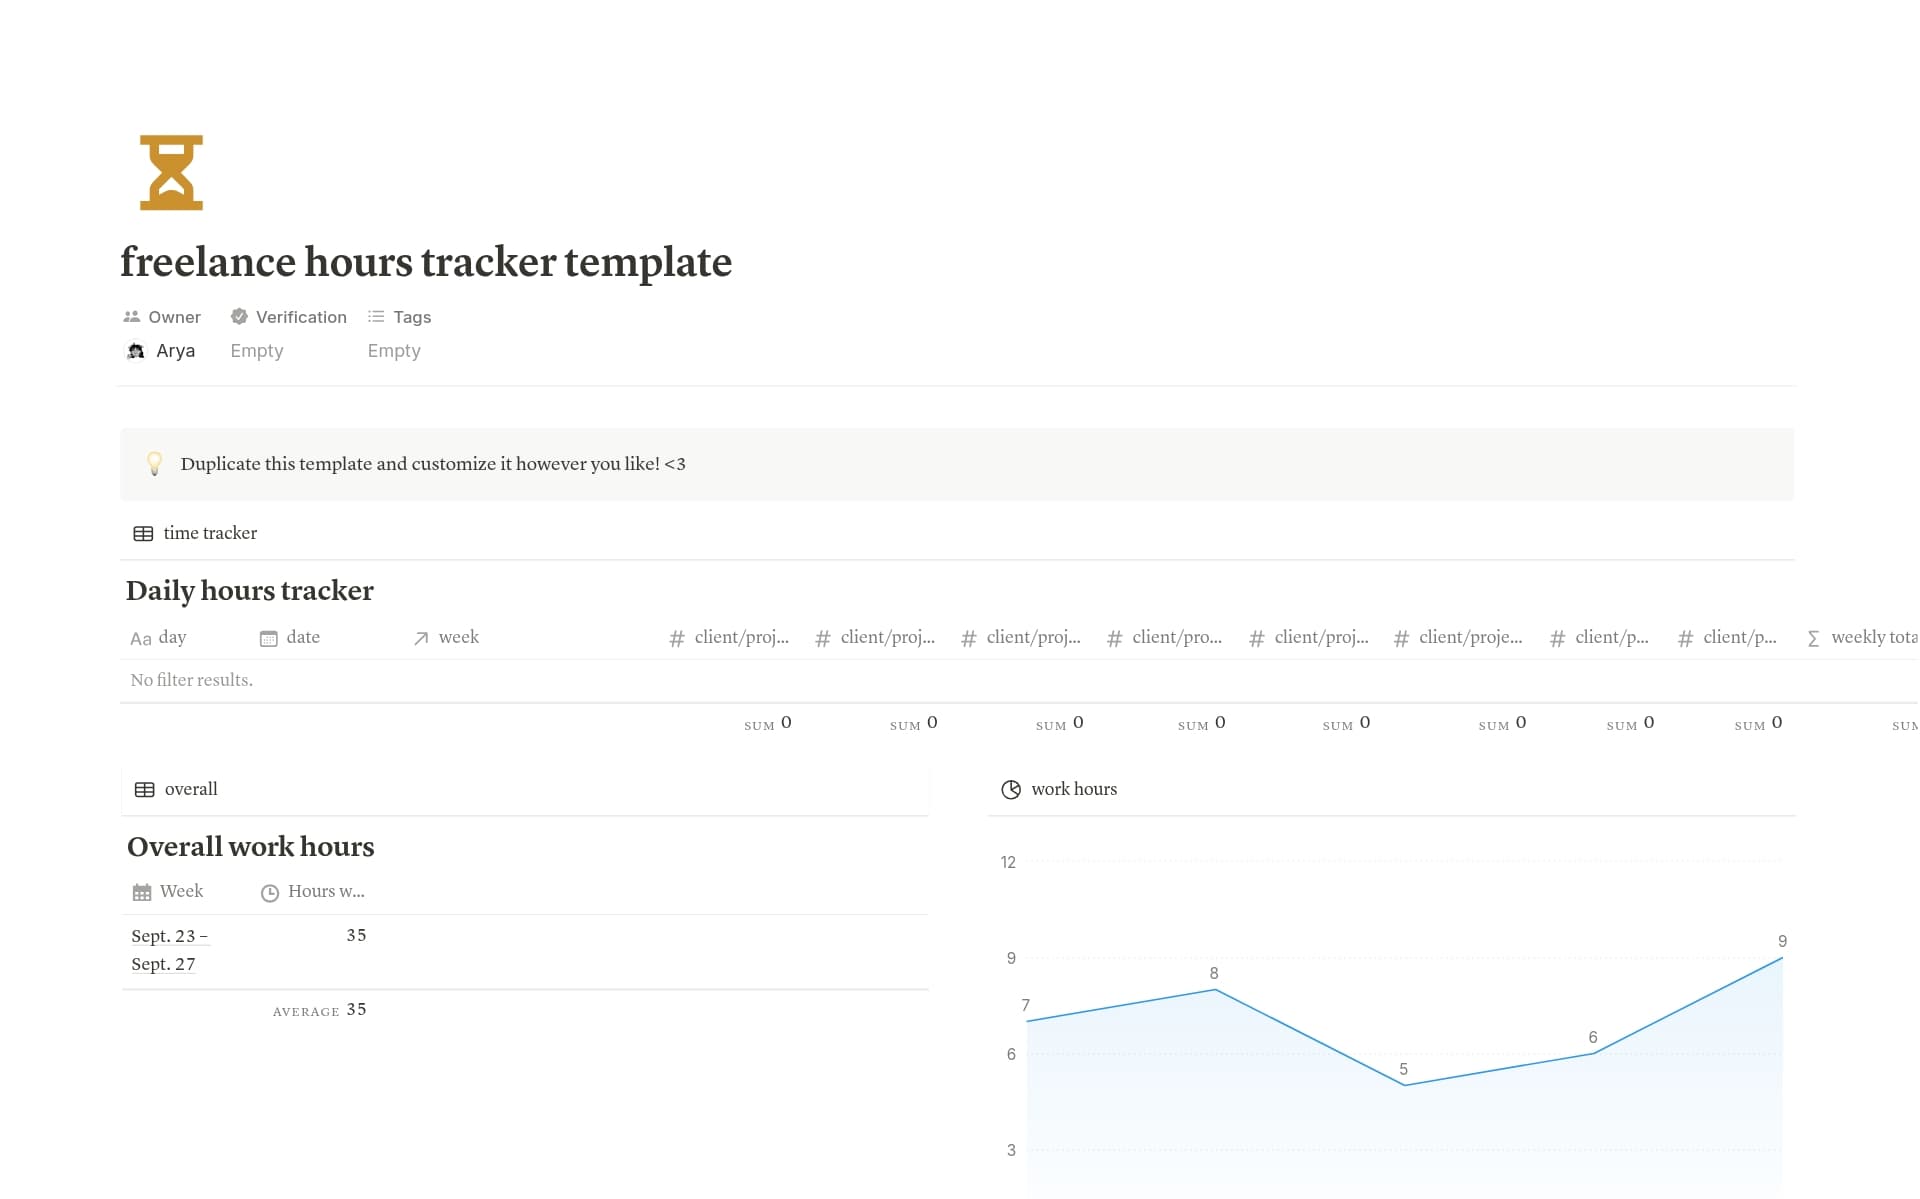Click the Aa icon on the day column
This screenshot has height=1199, width=1920.
tap(141, 638)
